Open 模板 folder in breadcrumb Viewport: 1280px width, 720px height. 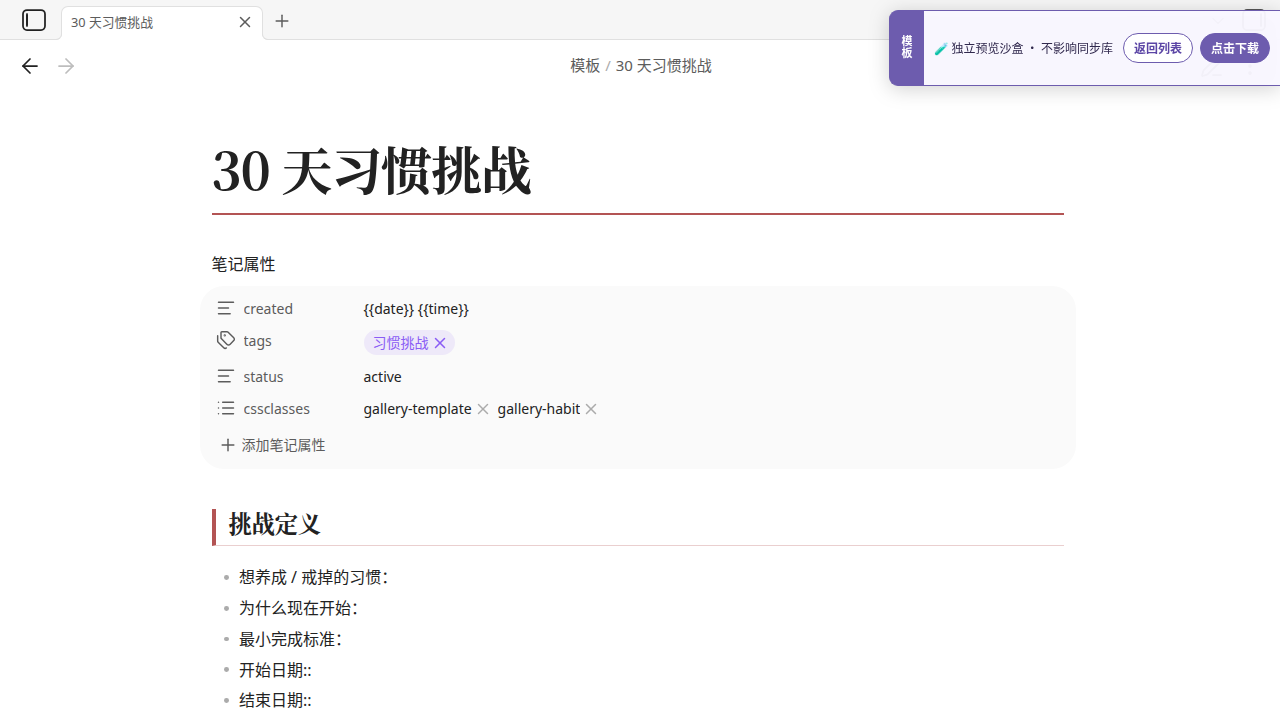click(x=585, y=66)
